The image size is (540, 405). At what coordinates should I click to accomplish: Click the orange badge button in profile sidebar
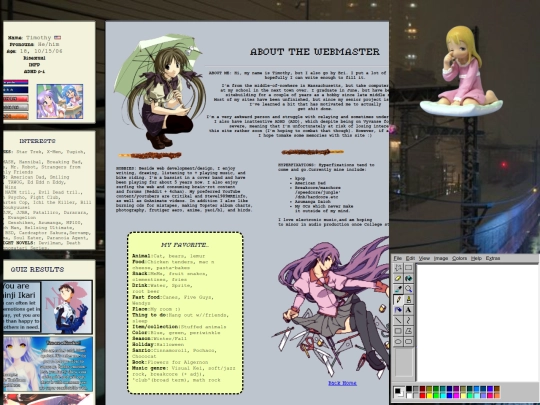click(x=15, y=116)
